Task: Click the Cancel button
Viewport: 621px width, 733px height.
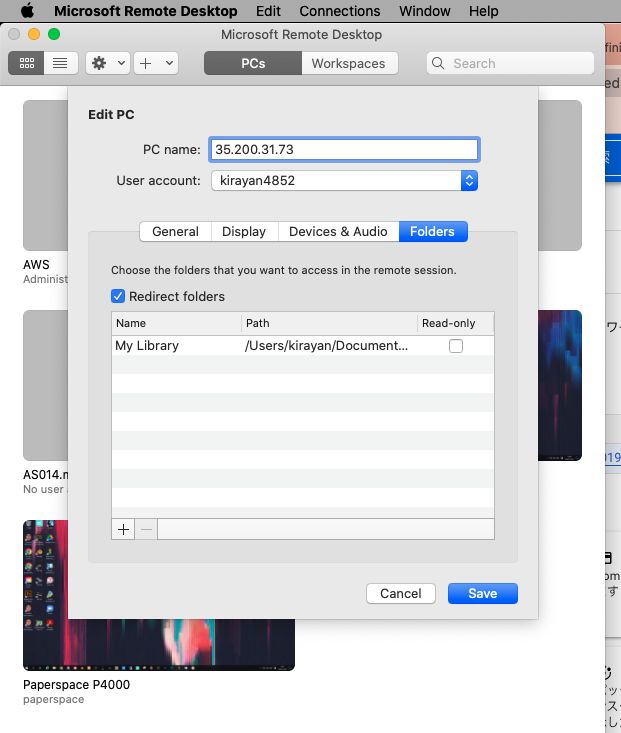Action: coord(401,593)
